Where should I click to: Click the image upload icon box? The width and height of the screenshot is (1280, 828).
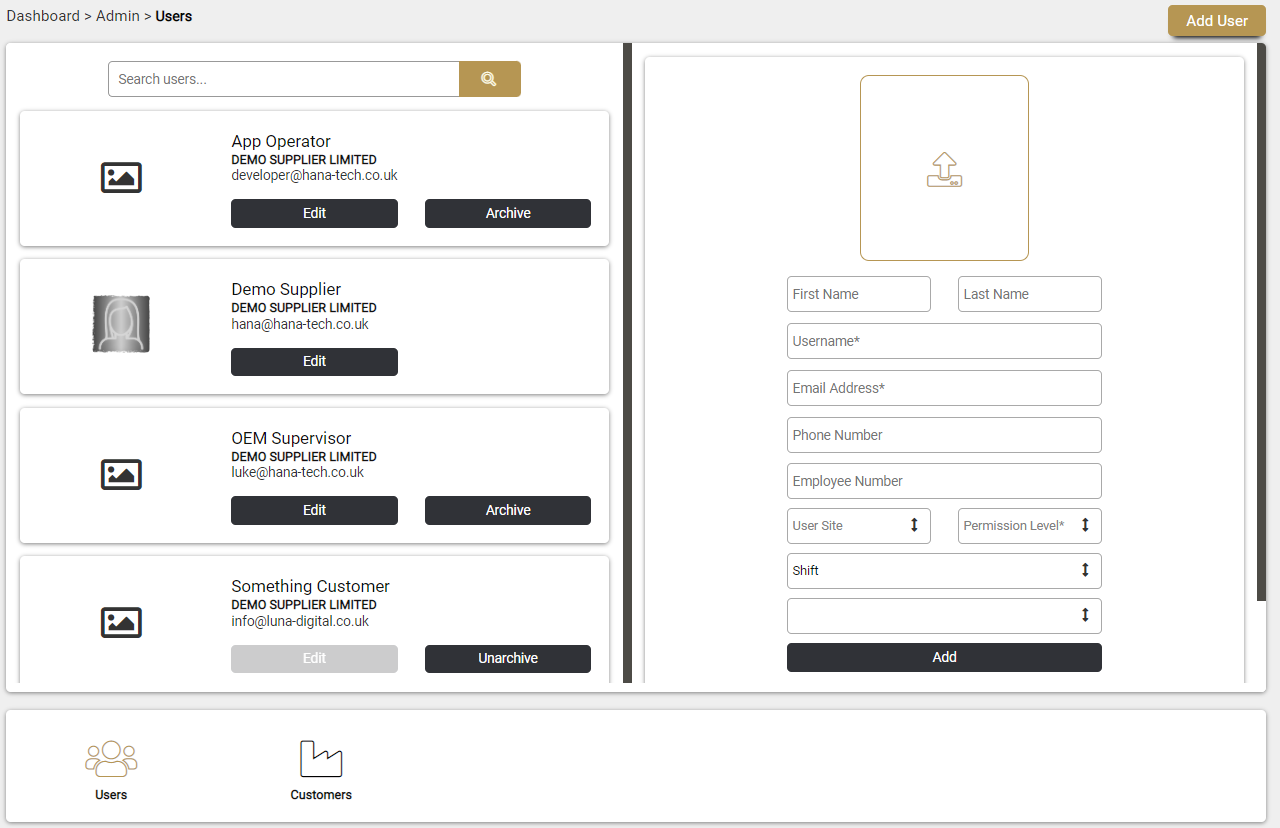tap(944, 168)
